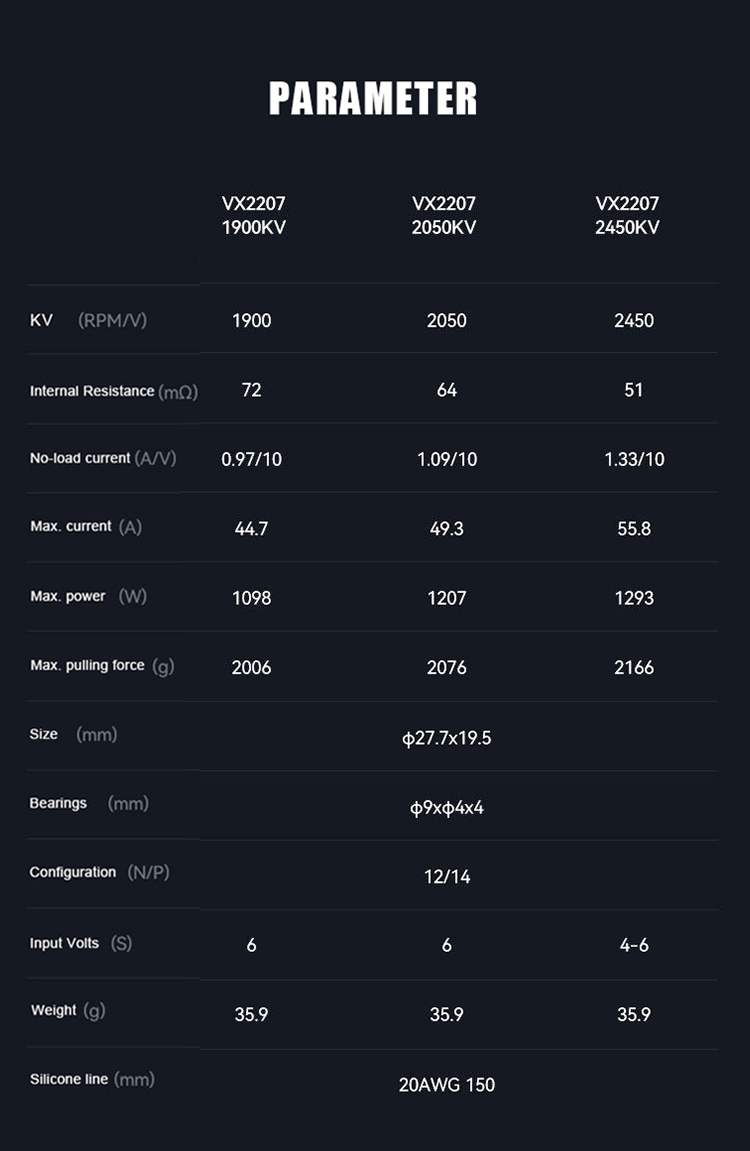This screenshot has width=750, height=1151.
Task: Click the No-load current row label
Action: (102, 458)
